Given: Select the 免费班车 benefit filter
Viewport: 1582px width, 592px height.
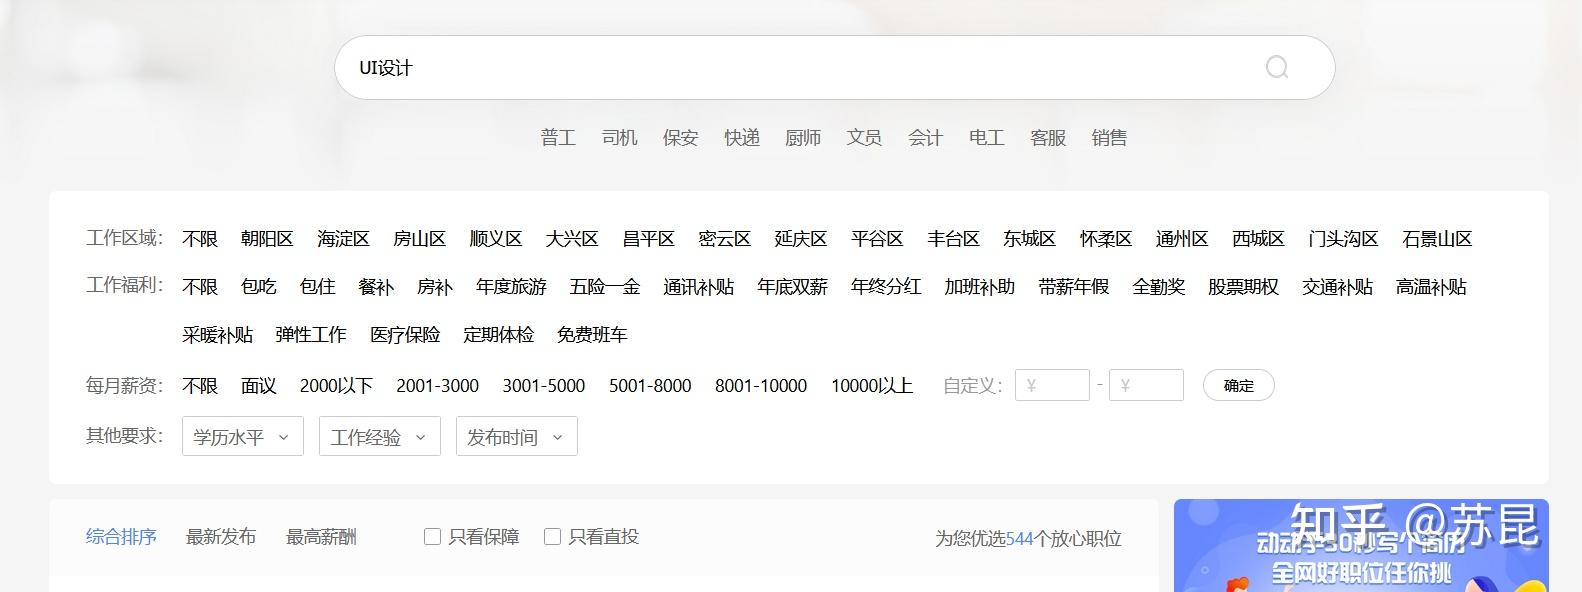Looking at the screenshot, I should 592,335.
